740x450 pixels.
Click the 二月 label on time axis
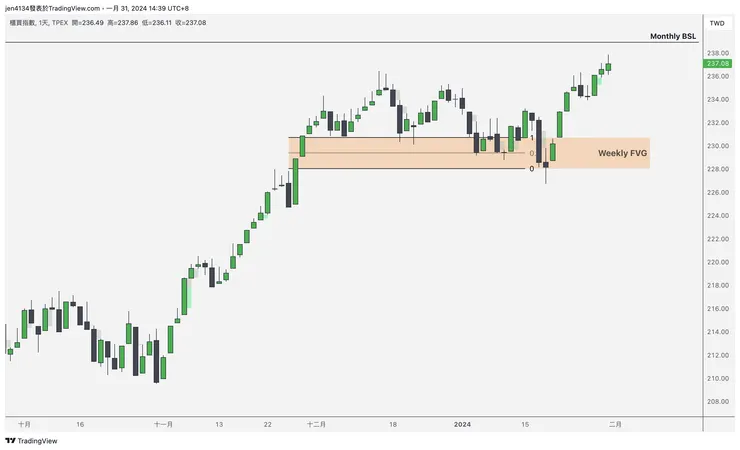[616, 423]
